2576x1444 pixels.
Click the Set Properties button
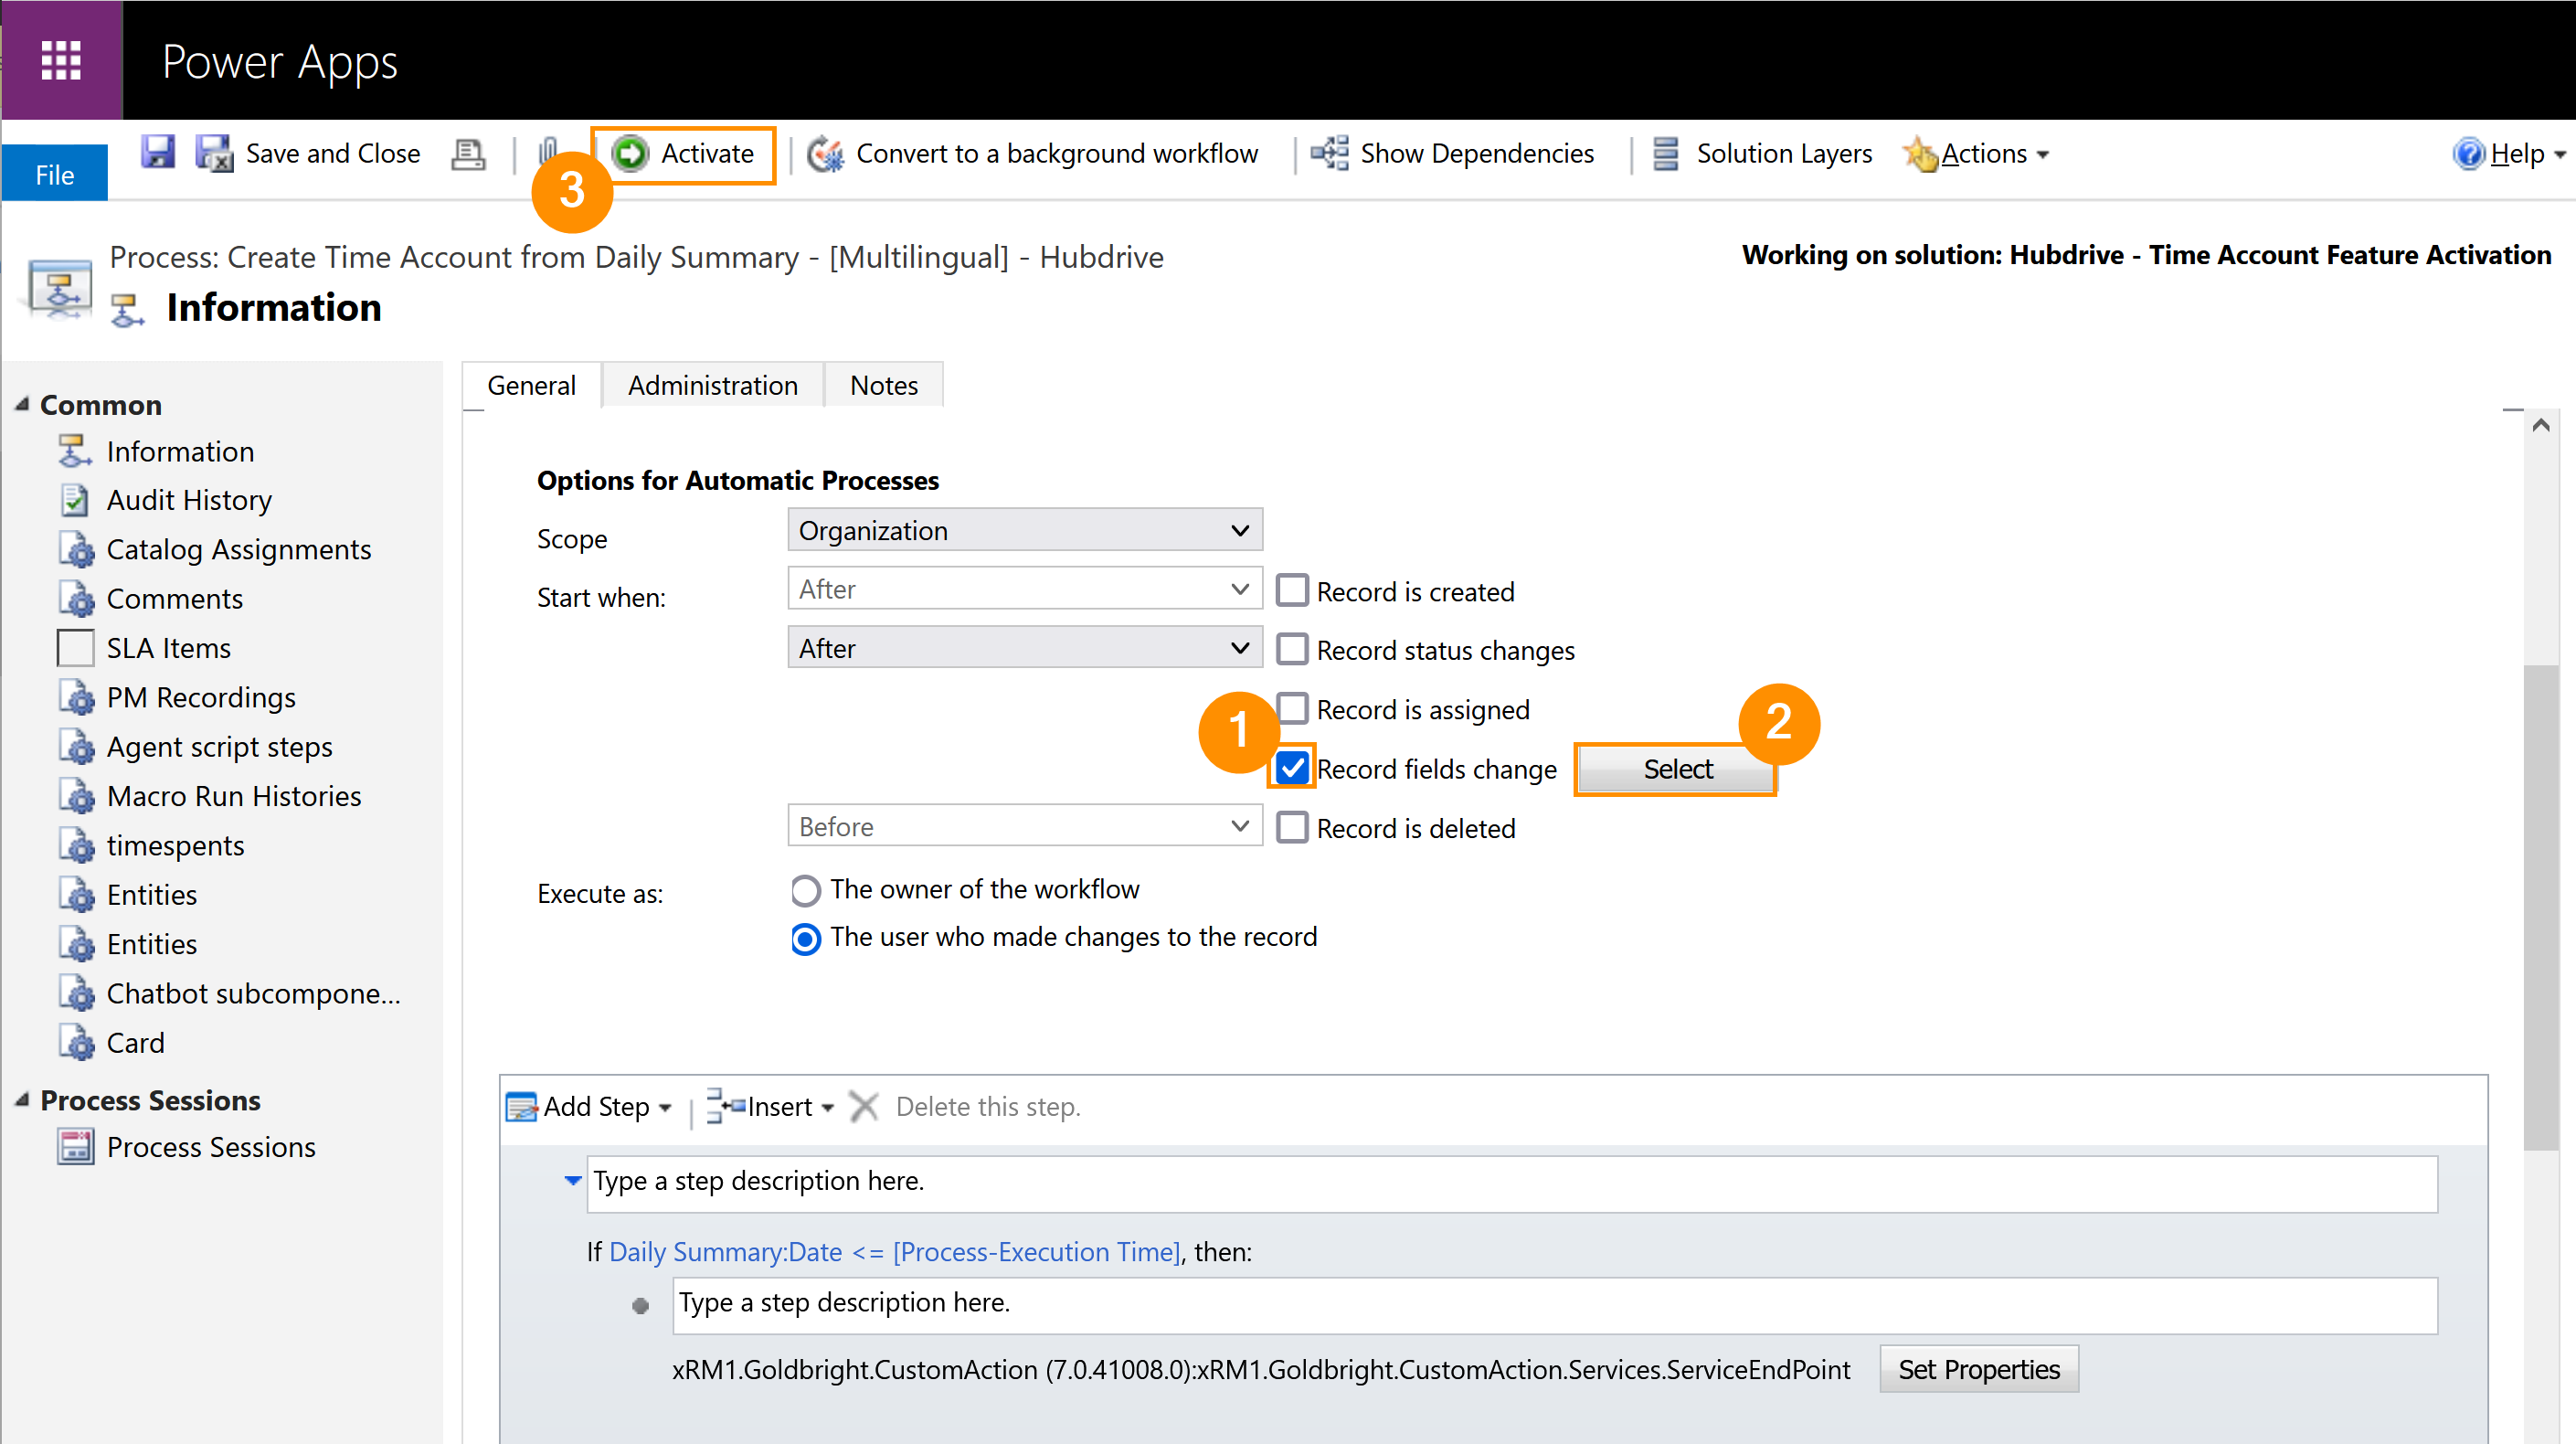[x=1977, y=1368]
